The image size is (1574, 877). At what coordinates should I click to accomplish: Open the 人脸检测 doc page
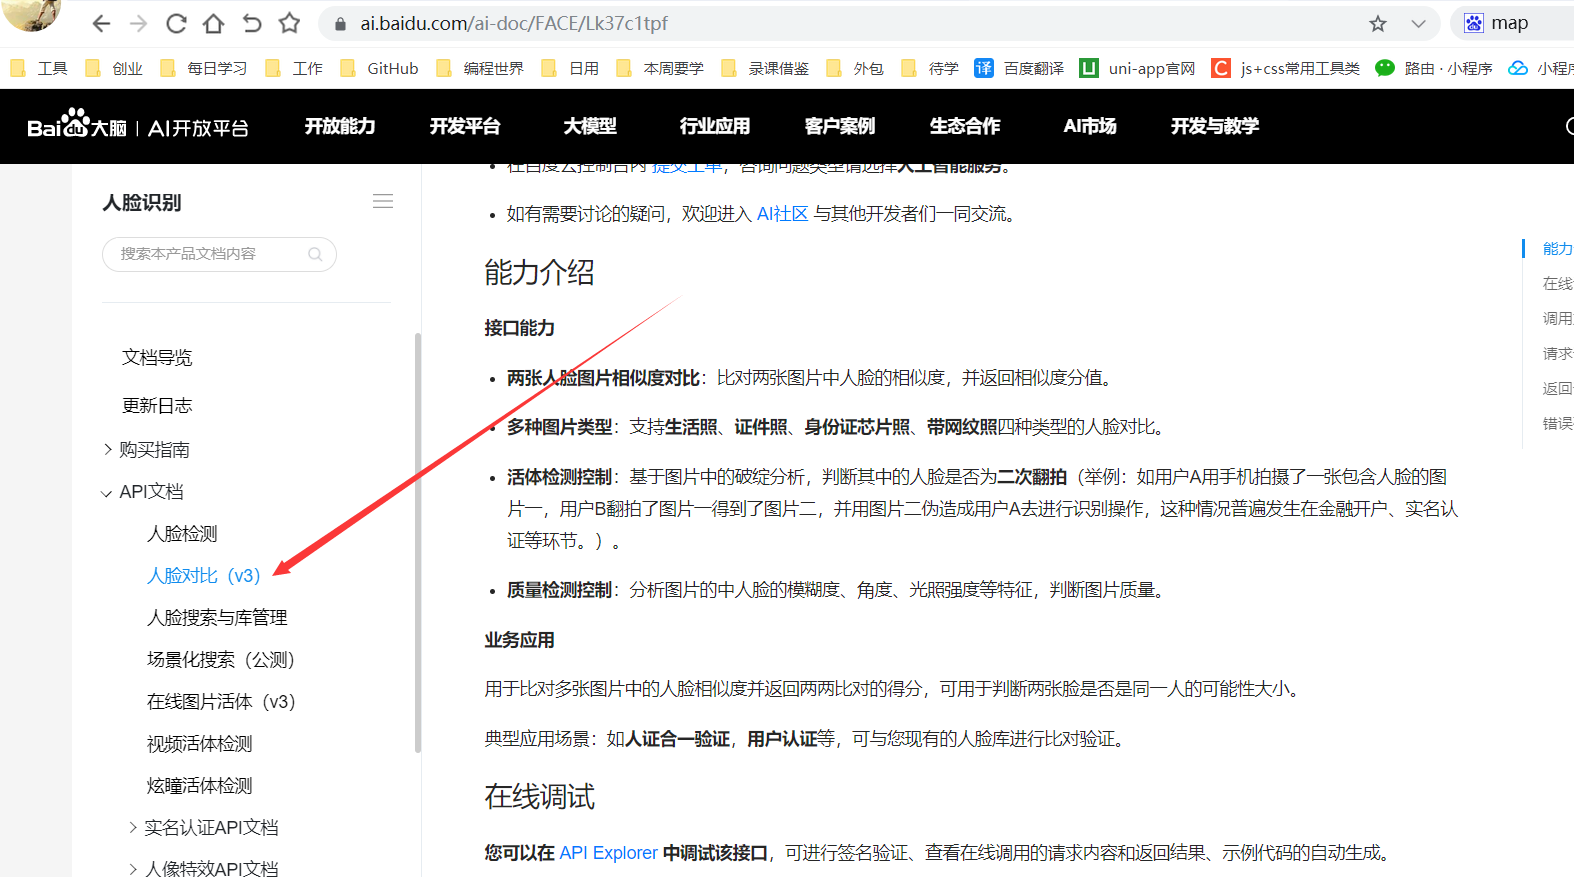182,534
